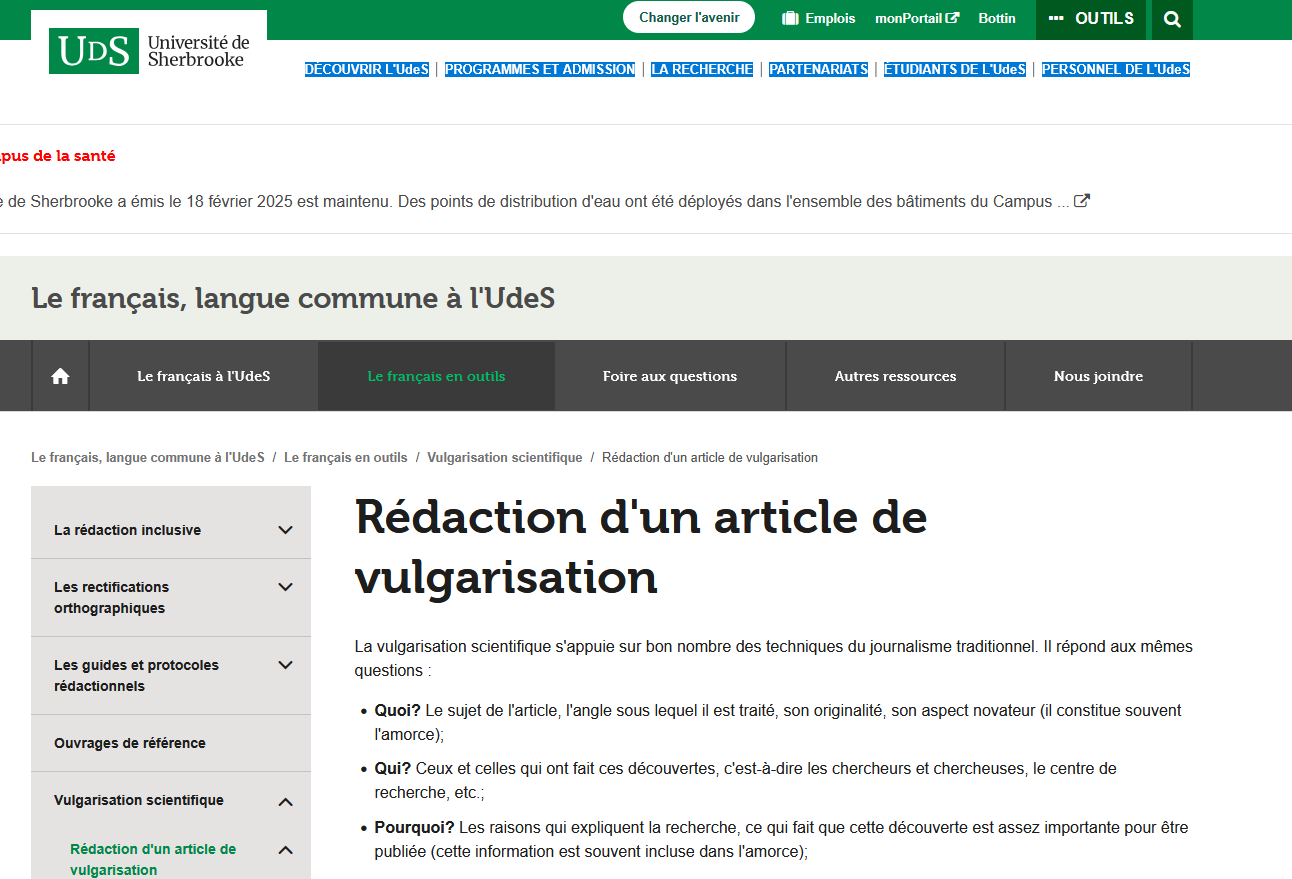Select Autres ressources navigation tab

895,376
